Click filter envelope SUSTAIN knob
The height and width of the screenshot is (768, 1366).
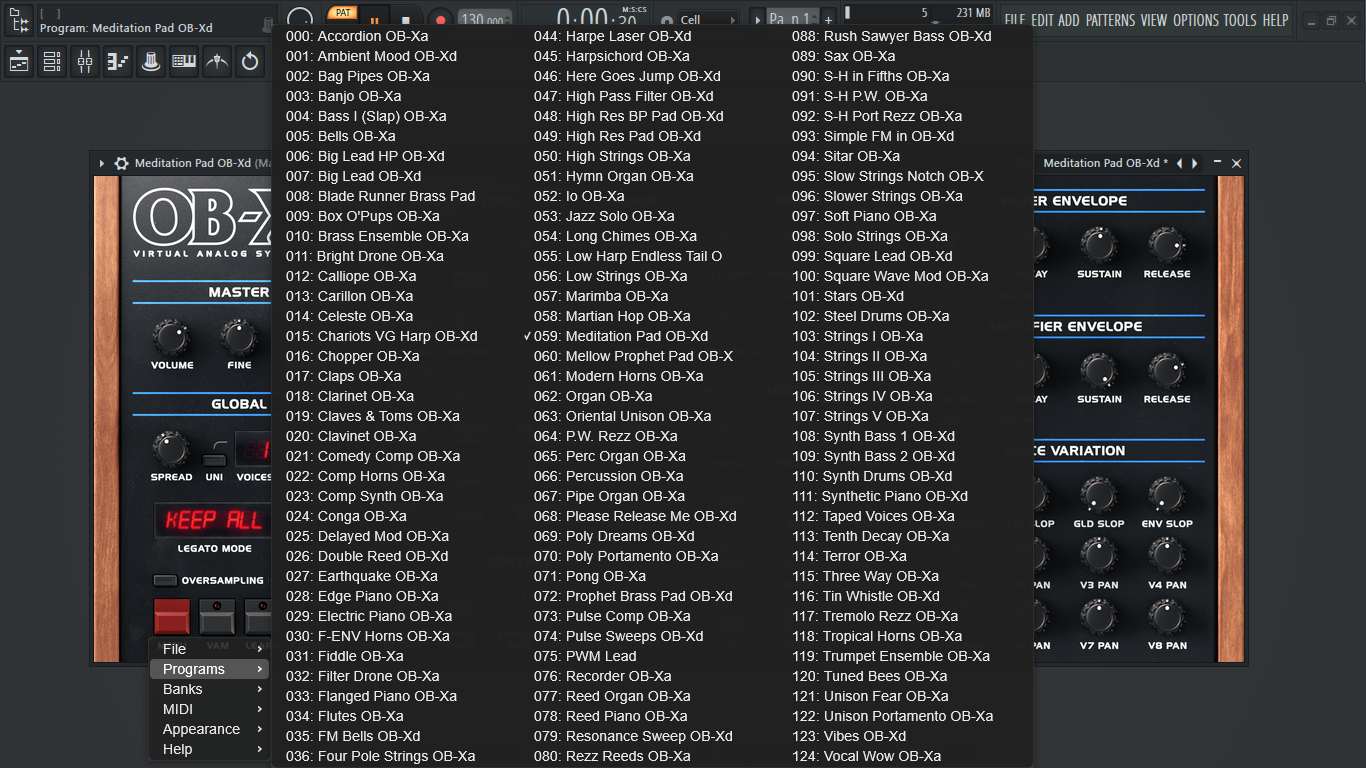point(1099,245)
